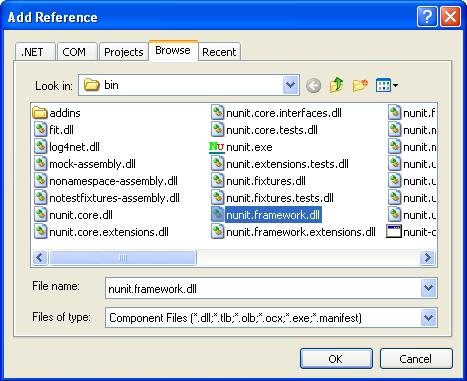Image resolution: width=467 pixels, height=381 pixels.
Task: Click the notestfixtures-assembly.dll file icon
Action: (41, 198)
